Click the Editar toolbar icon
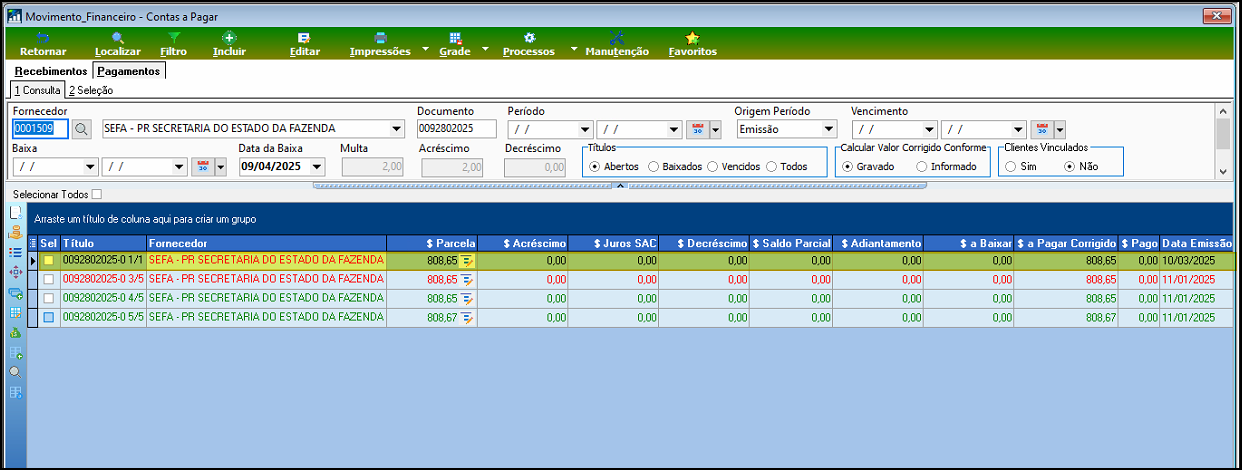The height and width of the screenshot is (470, 1242). tap(304, 37)
